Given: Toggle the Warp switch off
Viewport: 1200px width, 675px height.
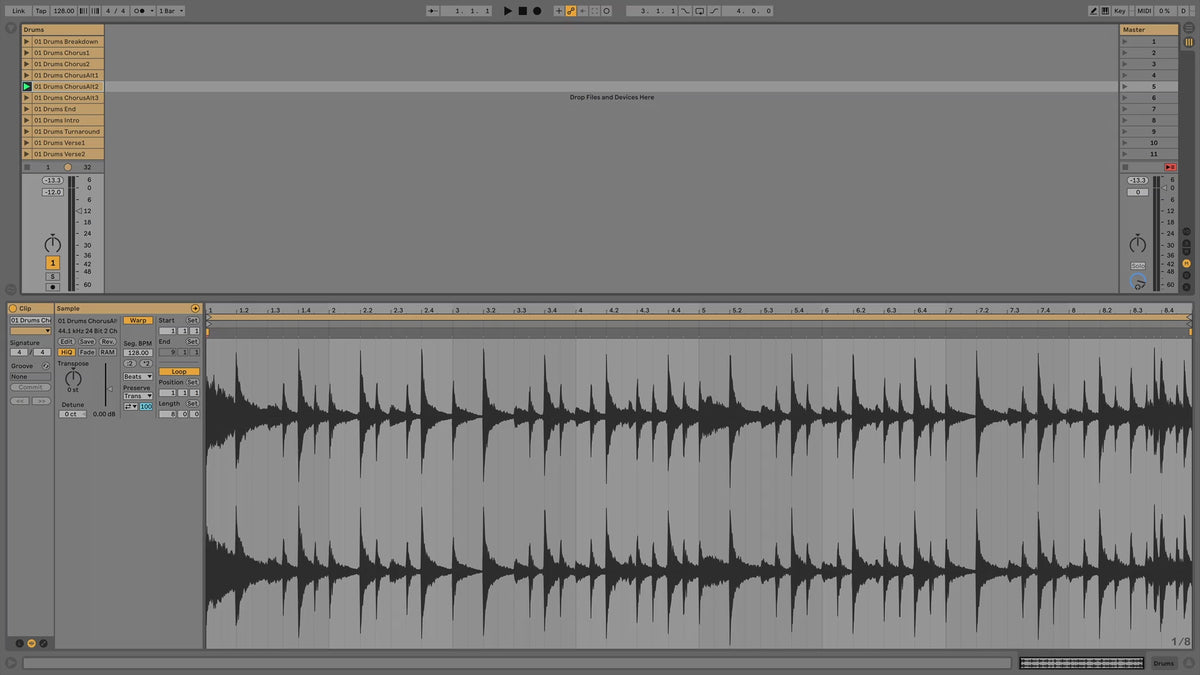Looking at the screenshot, I should coord(137,320).
